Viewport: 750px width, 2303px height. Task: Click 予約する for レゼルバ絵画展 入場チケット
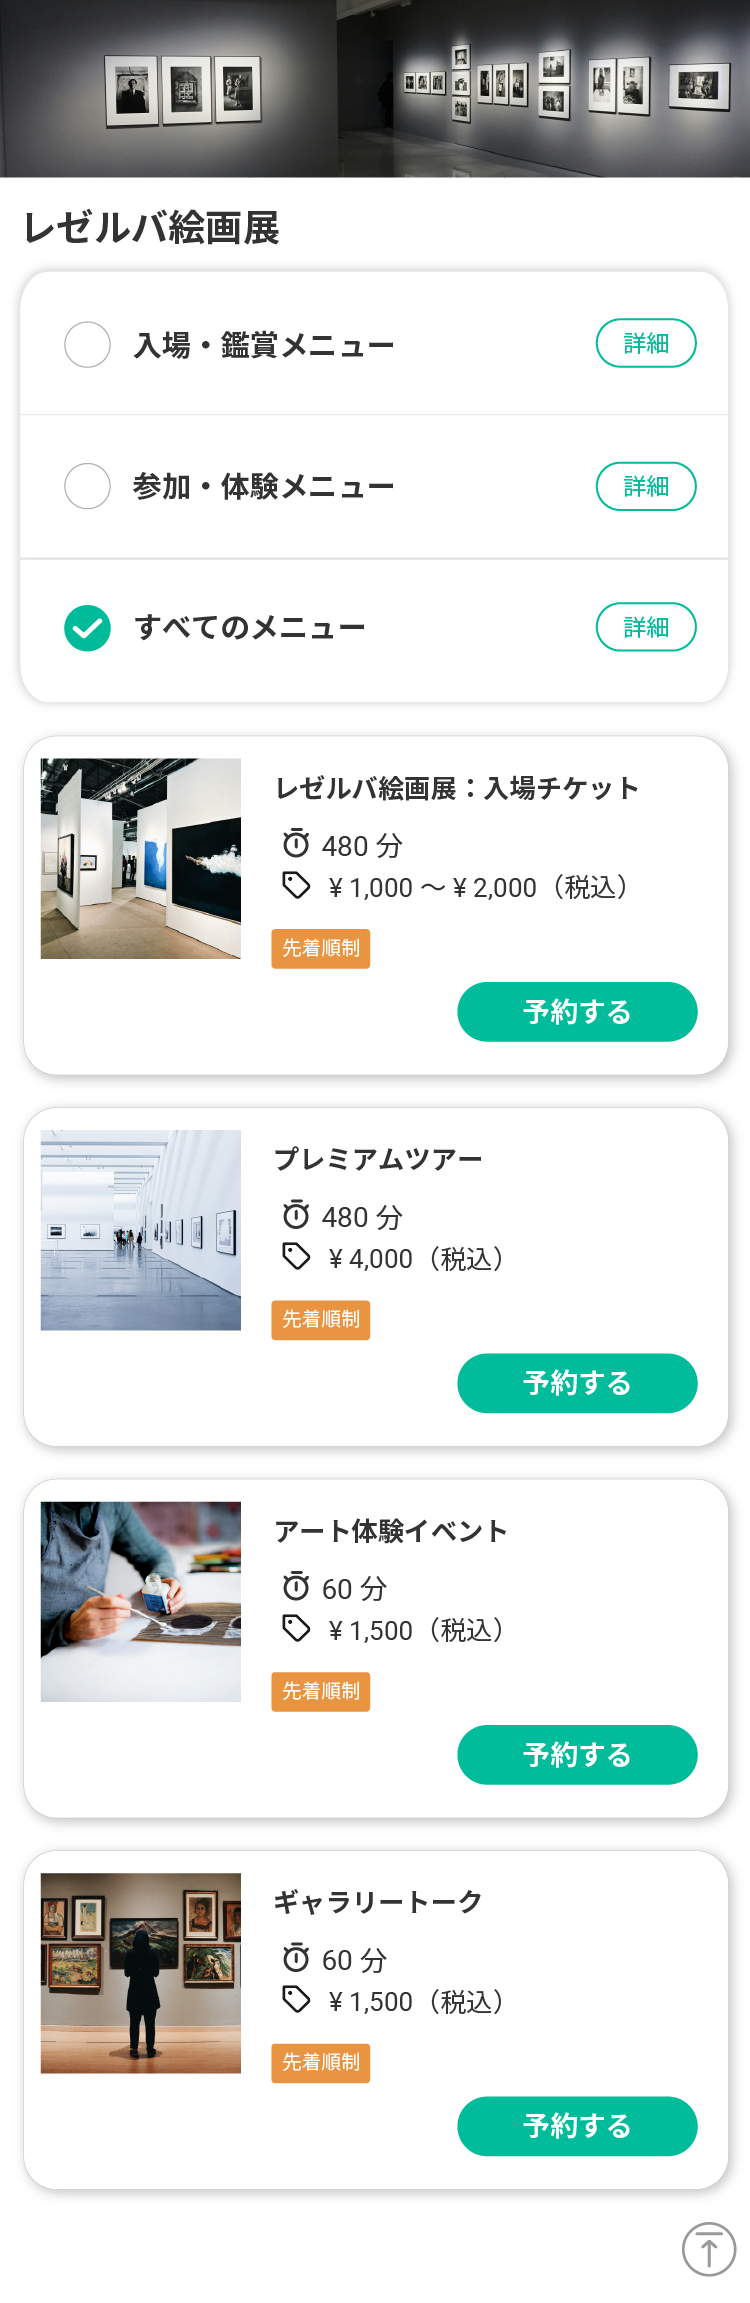pos(577,1012)
